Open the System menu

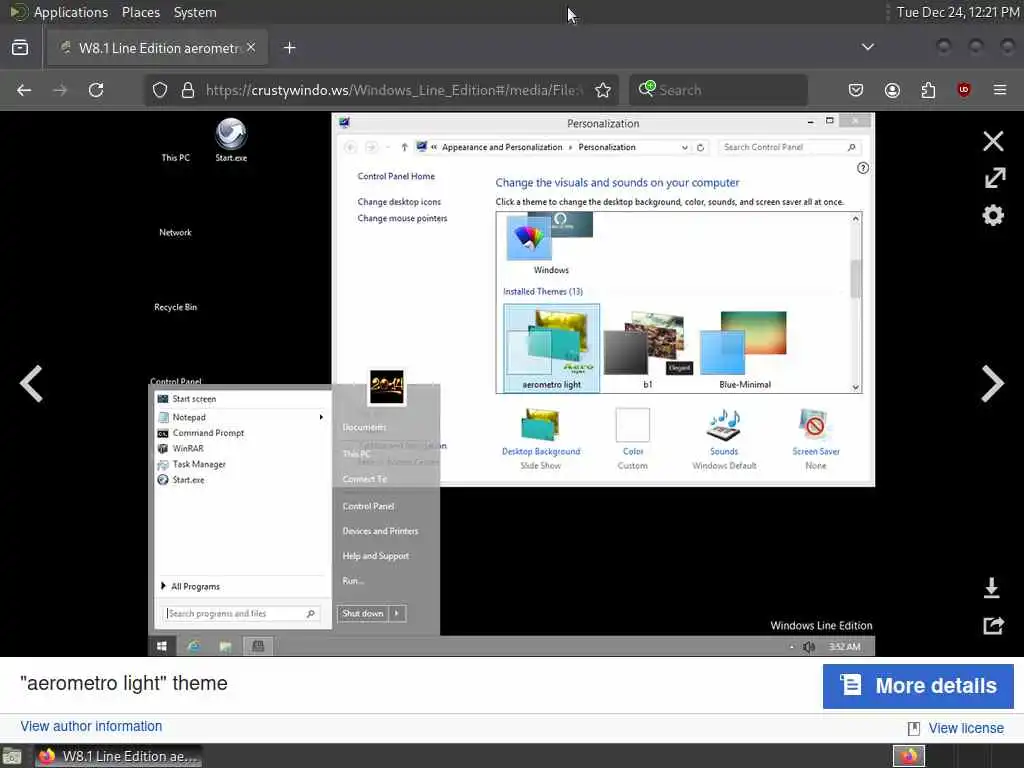click(195, 12)
